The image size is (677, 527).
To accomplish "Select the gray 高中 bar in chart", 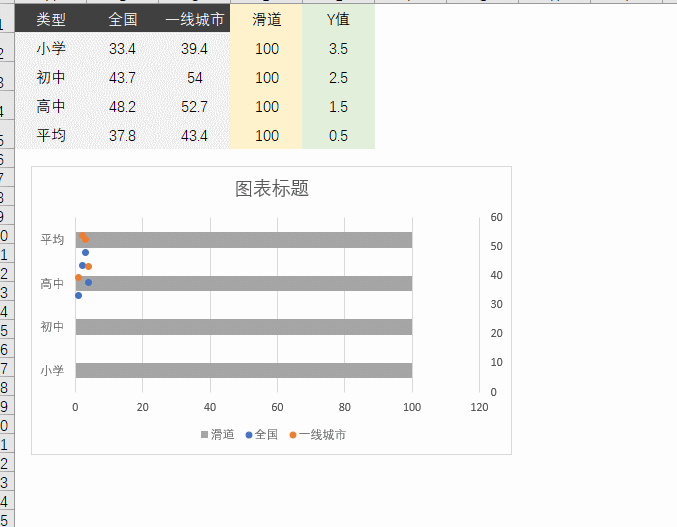I will [x=244, y=284].
